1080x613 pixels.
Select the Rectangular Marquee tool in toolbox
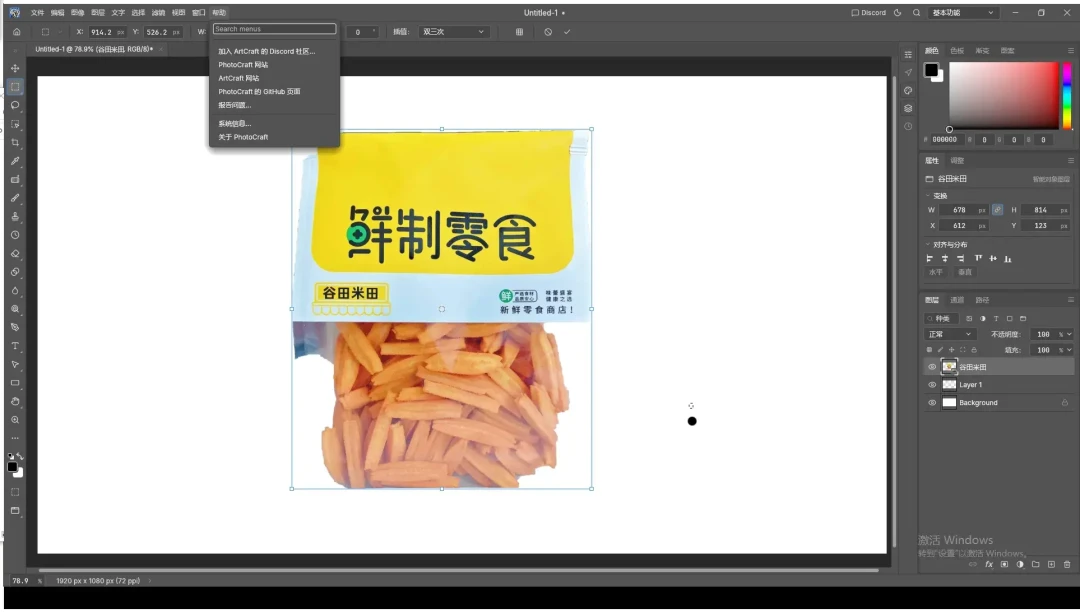pyautogui.click(x=15, y=87)
